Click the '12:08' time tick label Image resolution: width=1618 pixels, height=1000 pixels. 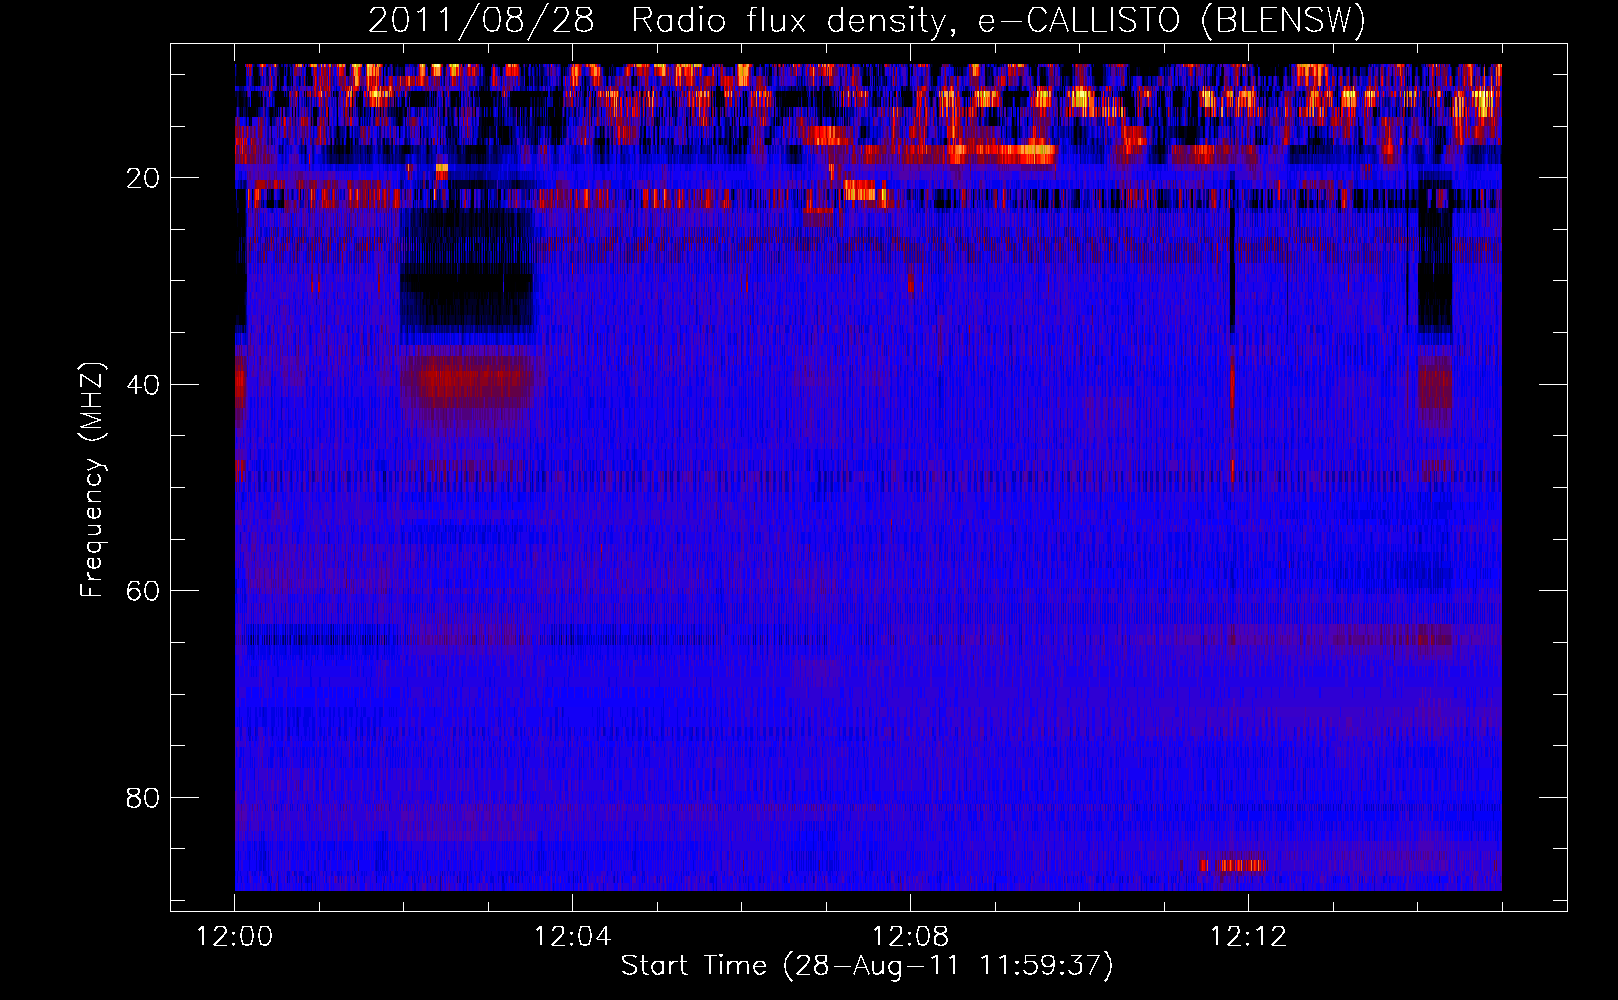coord(911,937)
